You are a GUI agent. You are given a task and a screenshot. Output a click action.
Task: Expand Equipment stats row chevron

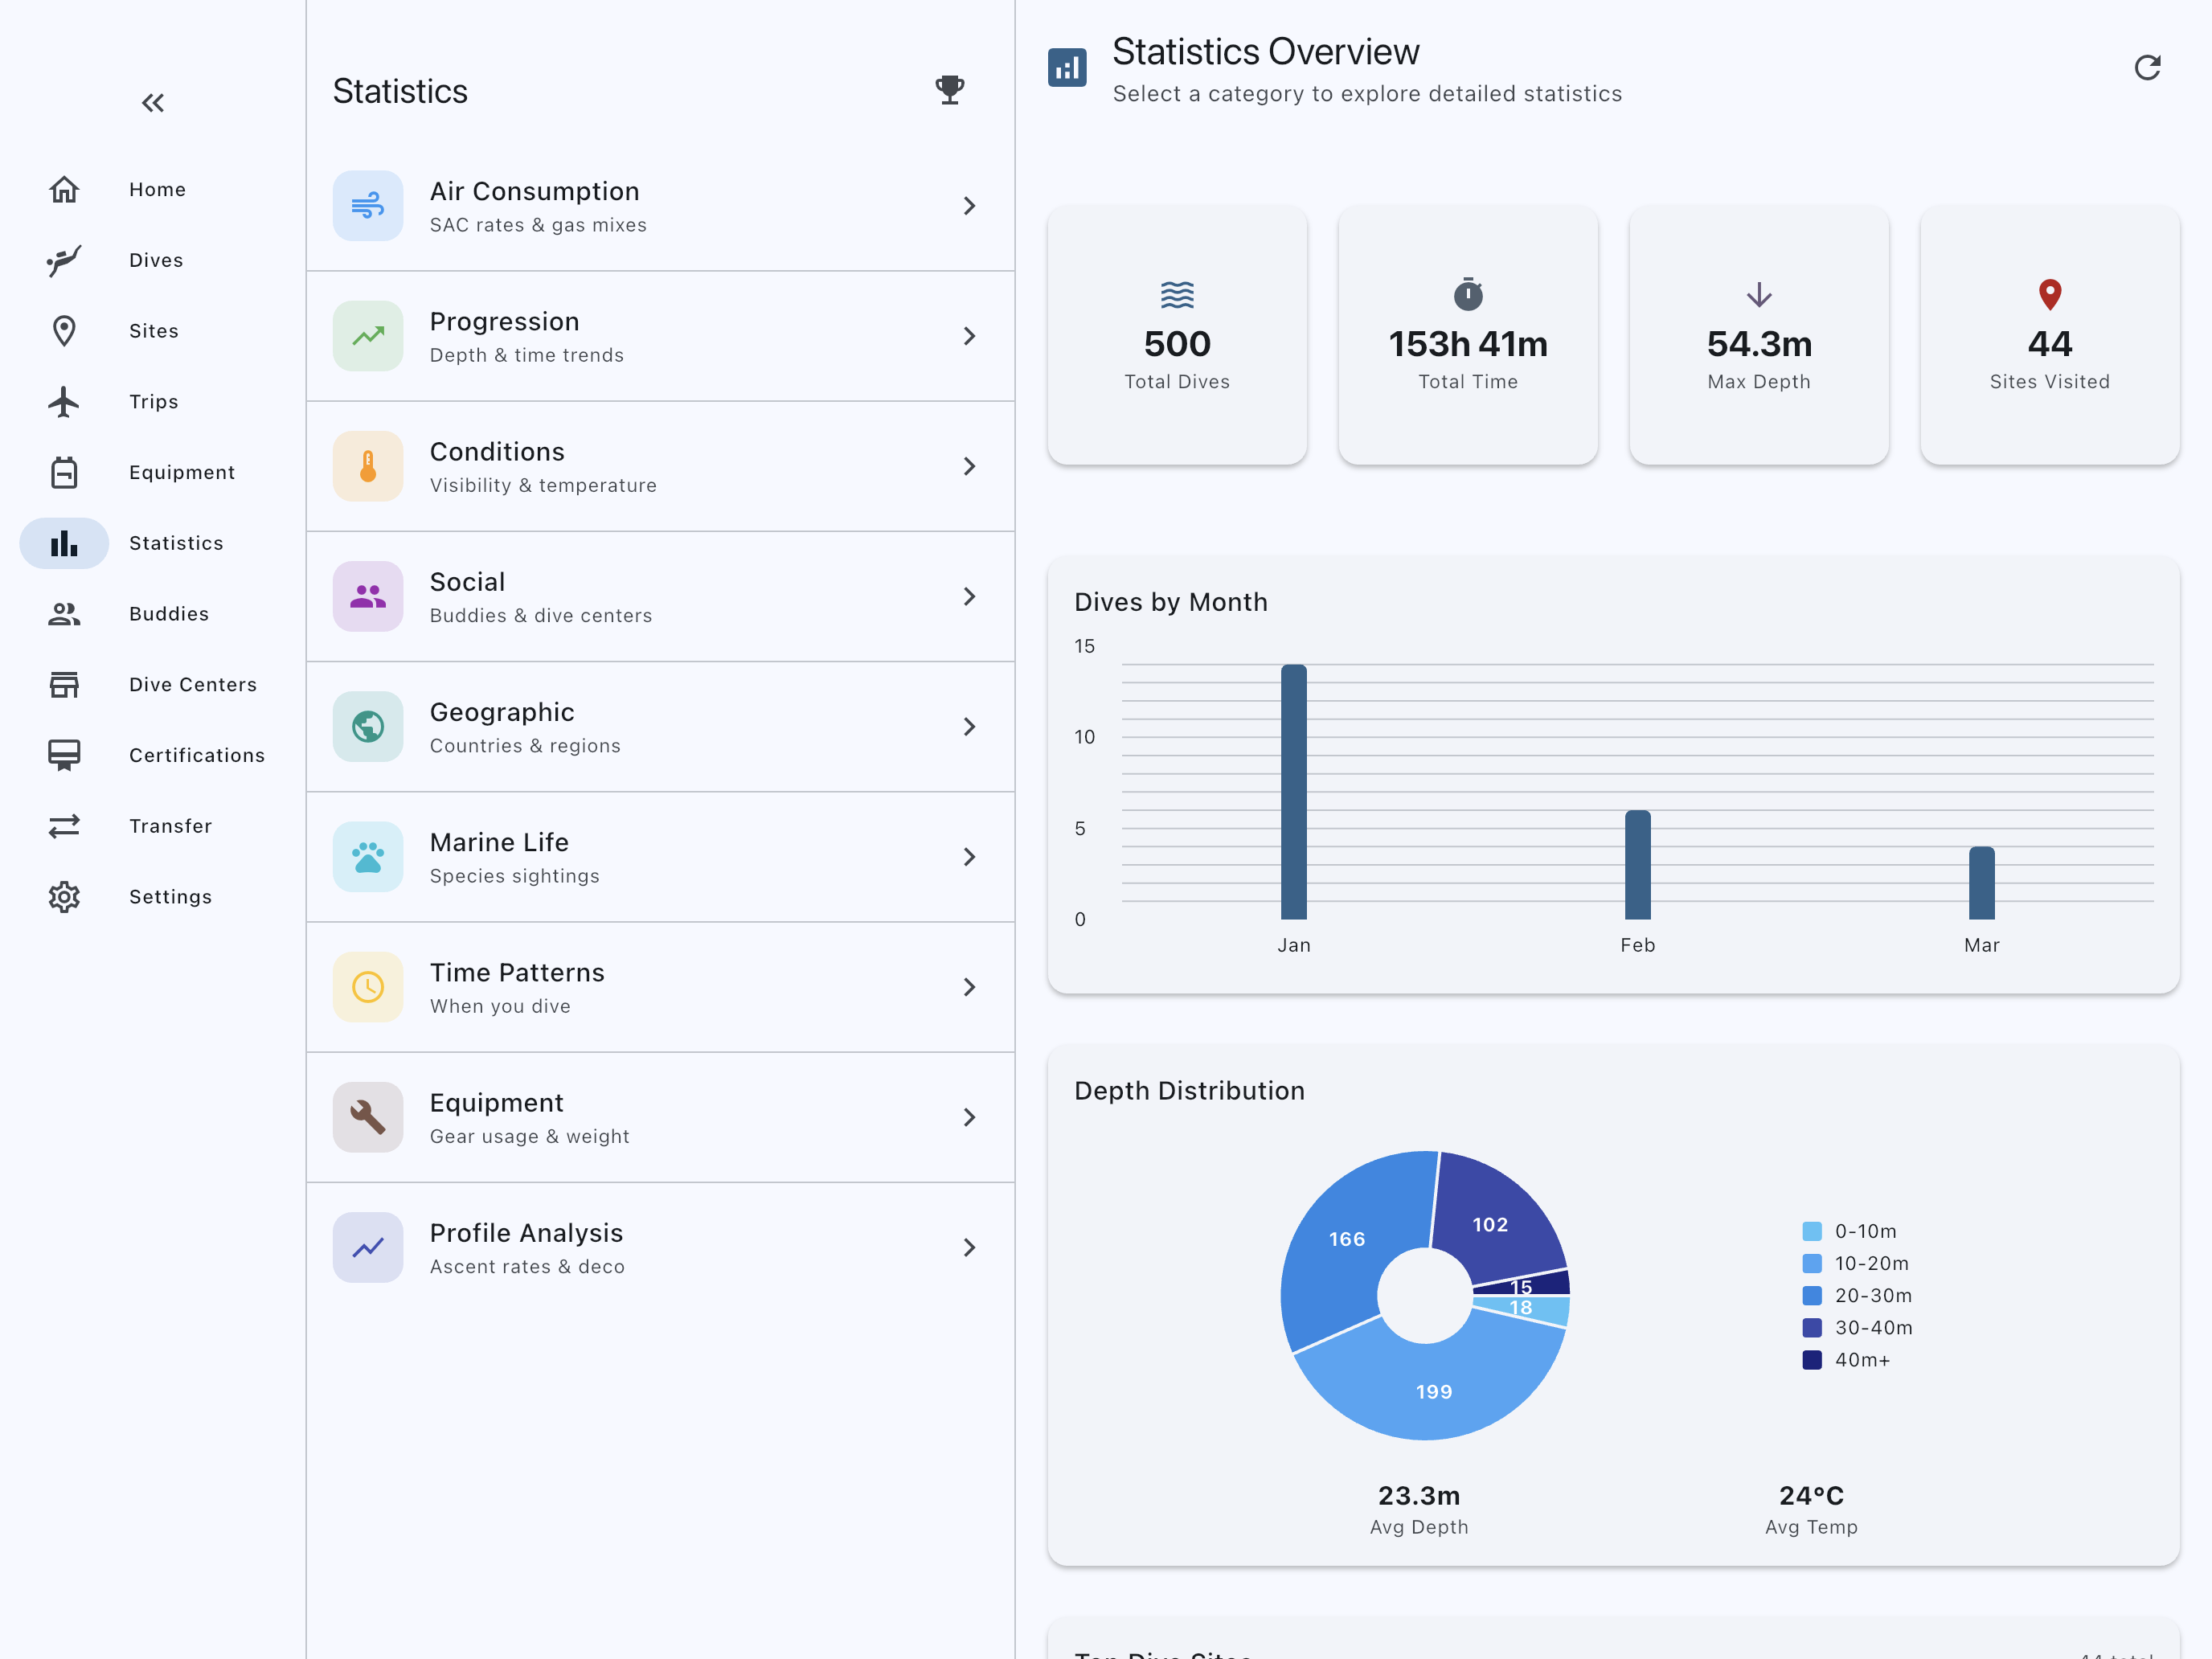tap(969, 1117)
